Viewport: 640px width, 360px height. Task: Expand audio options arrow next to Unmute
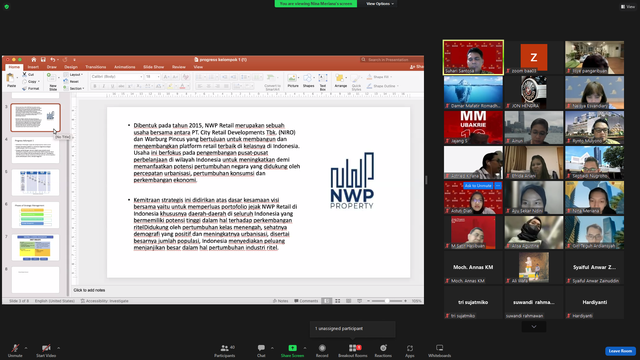[x=26, y=348]
